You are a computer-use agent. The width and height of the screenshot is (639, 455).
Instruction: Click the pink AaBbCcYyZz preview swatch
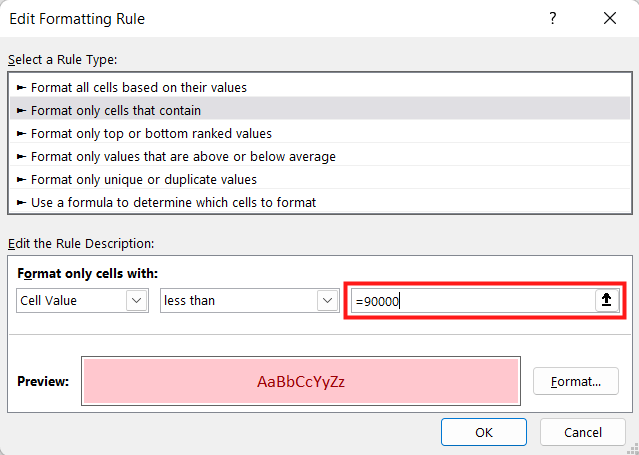point(301,381)
